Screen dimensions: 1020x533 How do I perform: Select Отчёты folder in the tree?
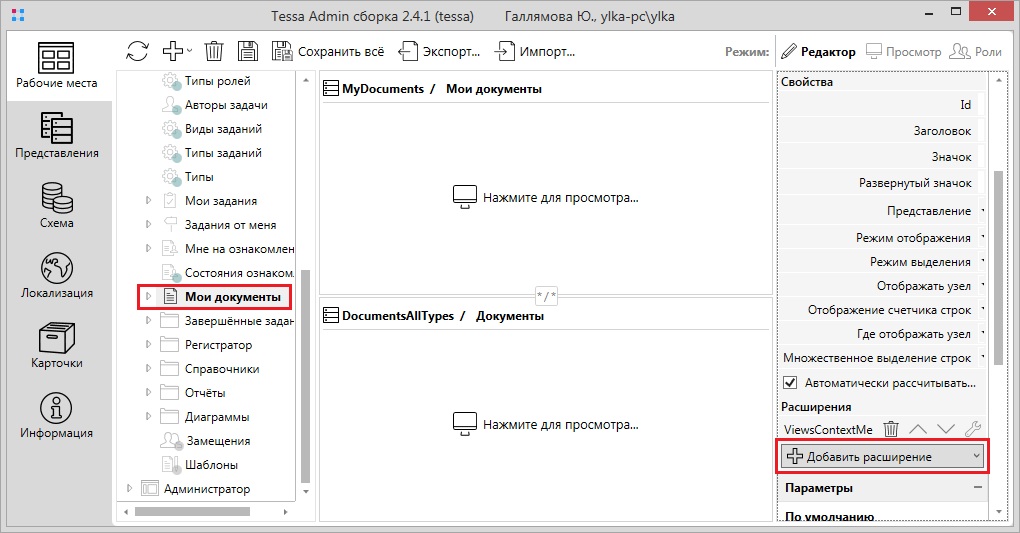(205, 393)
